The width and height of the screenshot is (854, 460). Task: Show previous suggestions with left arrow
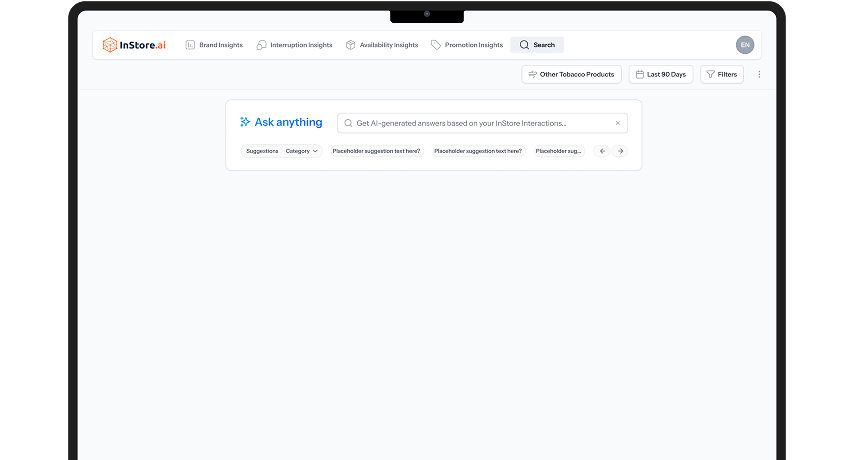602,151
